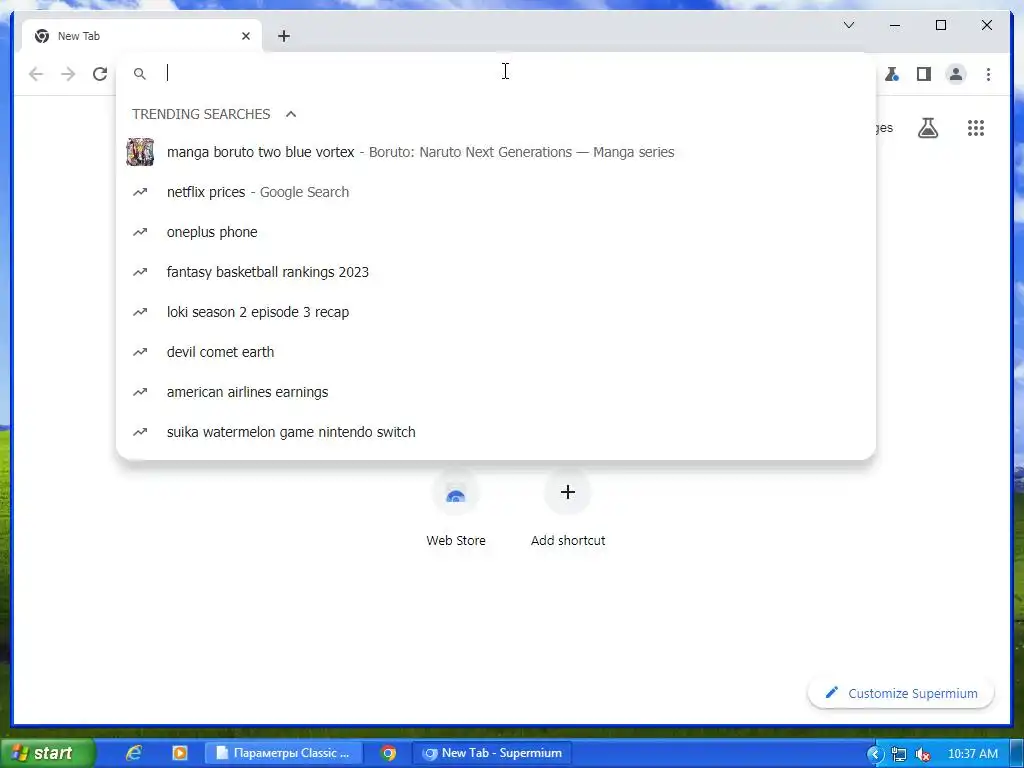Click the muted volume tray icon
Image resolution: width=1024 pixels, height=768 pixels.
923,754
